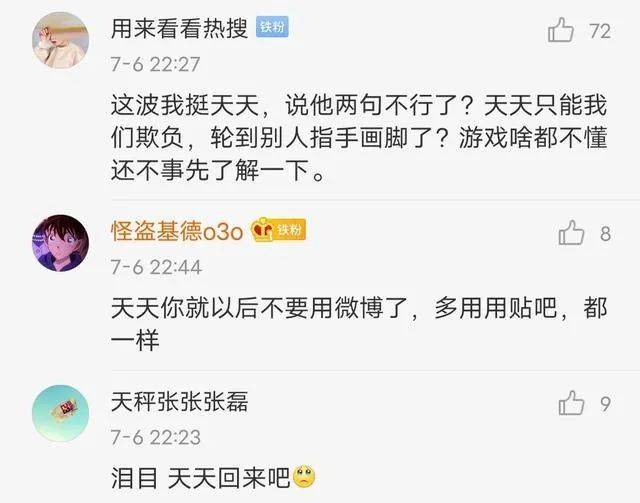Click the blue 铁粉 badge
640x503 pixels.
[x=272, y=27]
